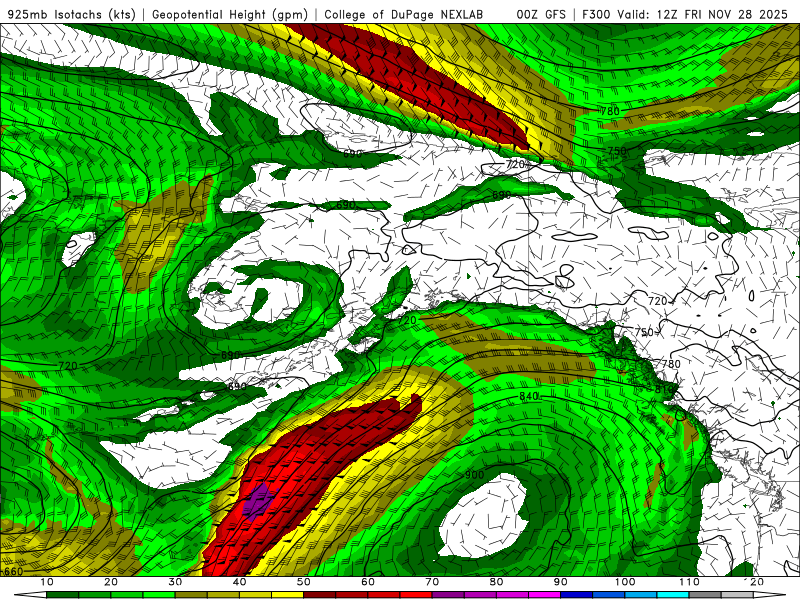Click the 810 height contour label
Image resolution: width=800 pixels, height=600 pixels.
coord(664,389)
